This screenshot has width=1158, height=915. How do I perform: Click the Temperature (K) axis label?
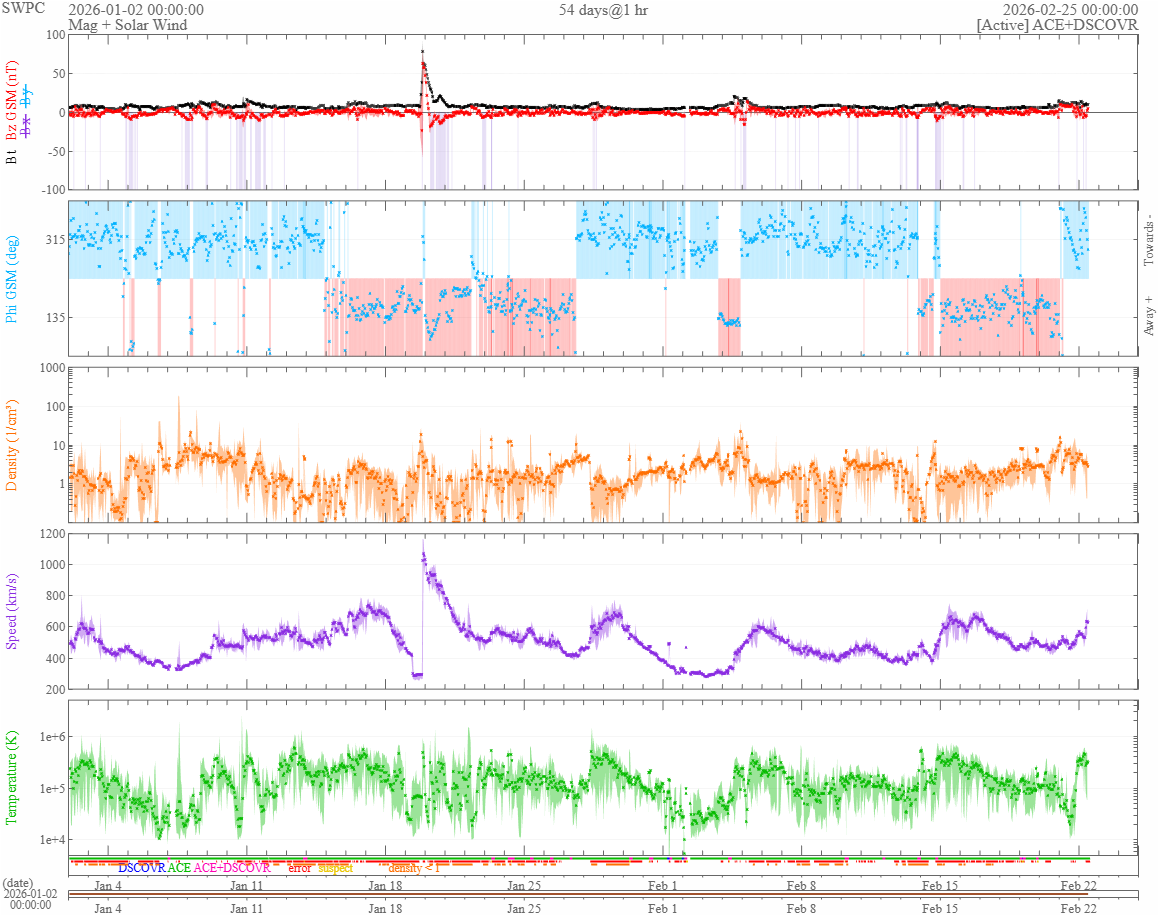point(11,778)
